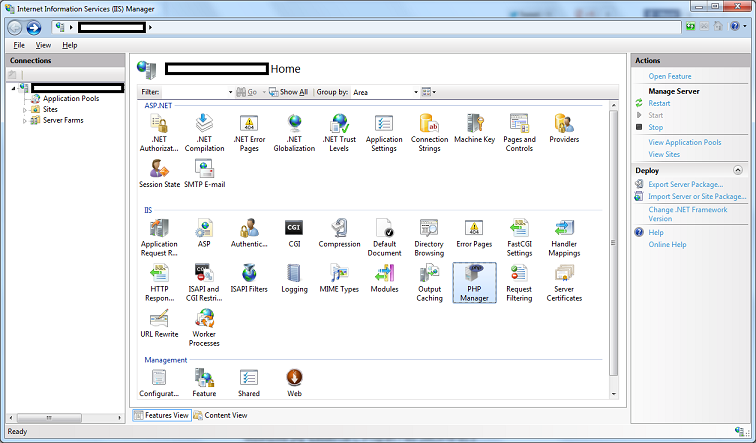Image resolution: width=756 pixels, height=443 pixels.
Task: Open .NET Trust Levels feature
Action: coord(339,133)
